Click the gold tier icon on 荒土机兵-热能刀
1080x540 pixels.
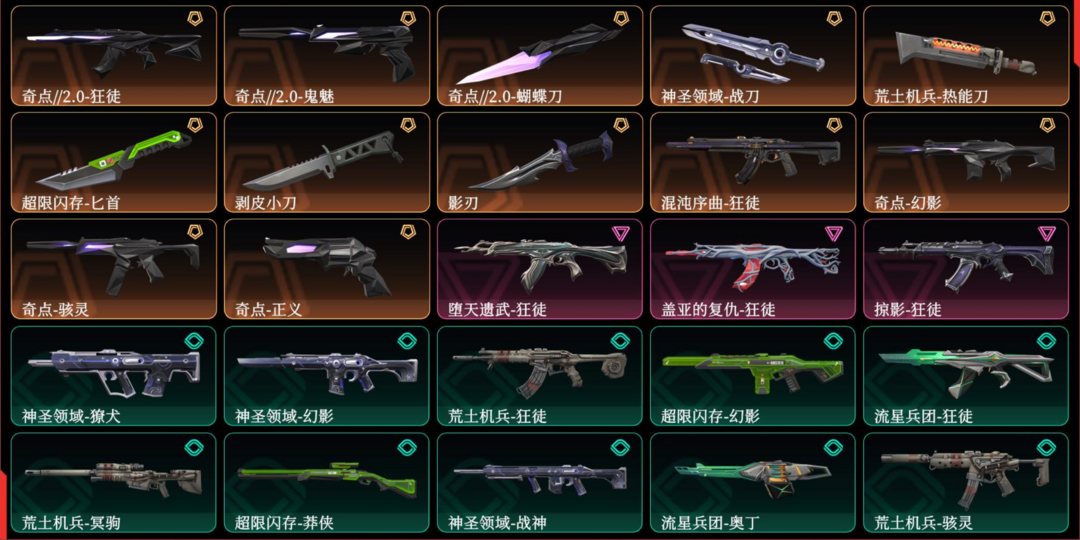pyautogui.click(x=1048, y=19)
